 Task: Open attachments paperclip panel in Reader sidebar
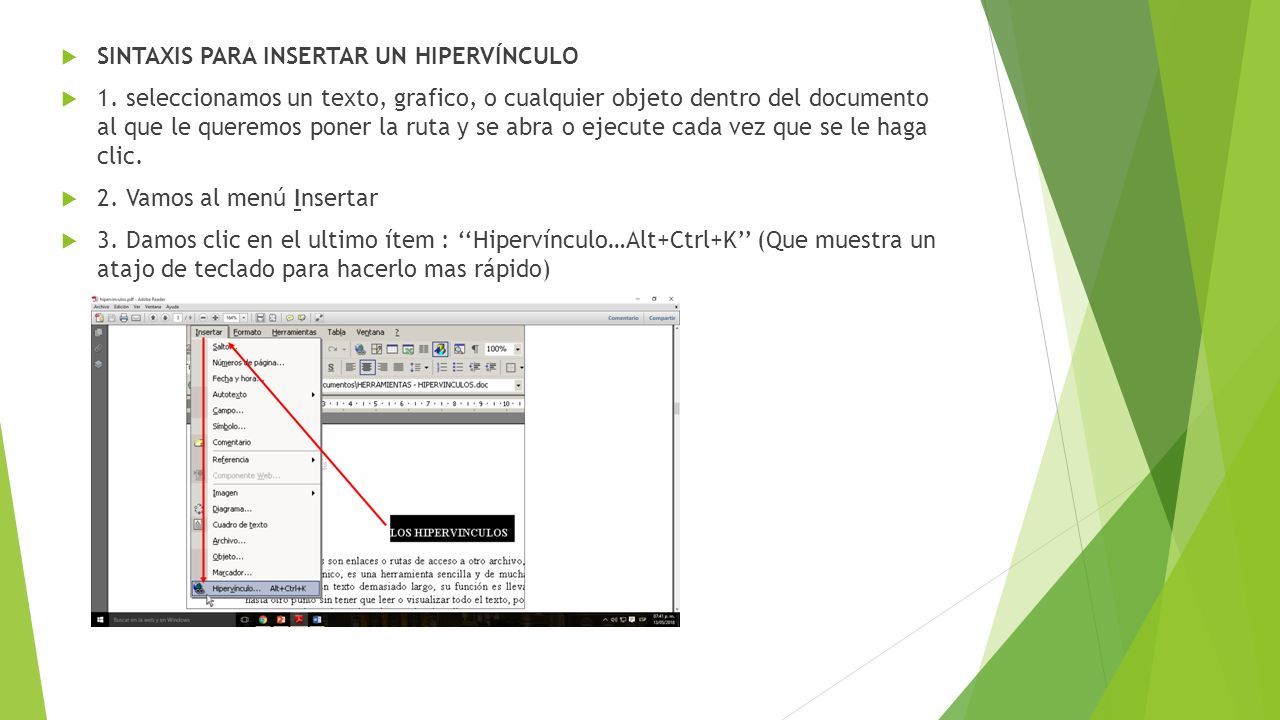tap(98, 348)
